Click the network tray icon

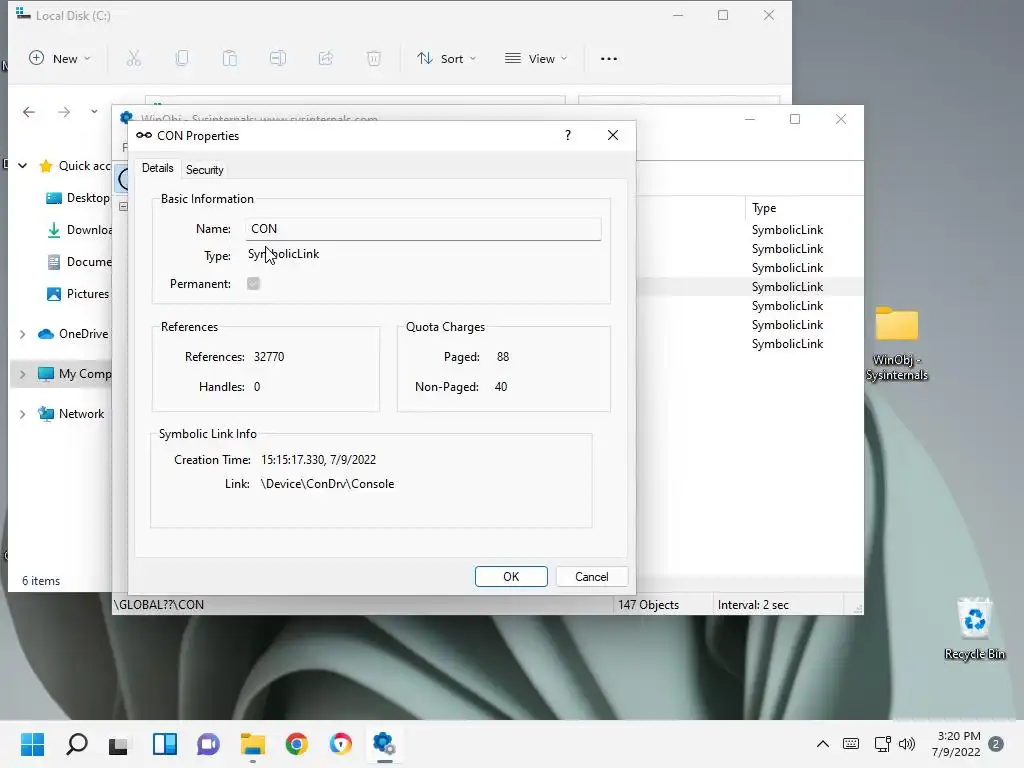(882, 744)
